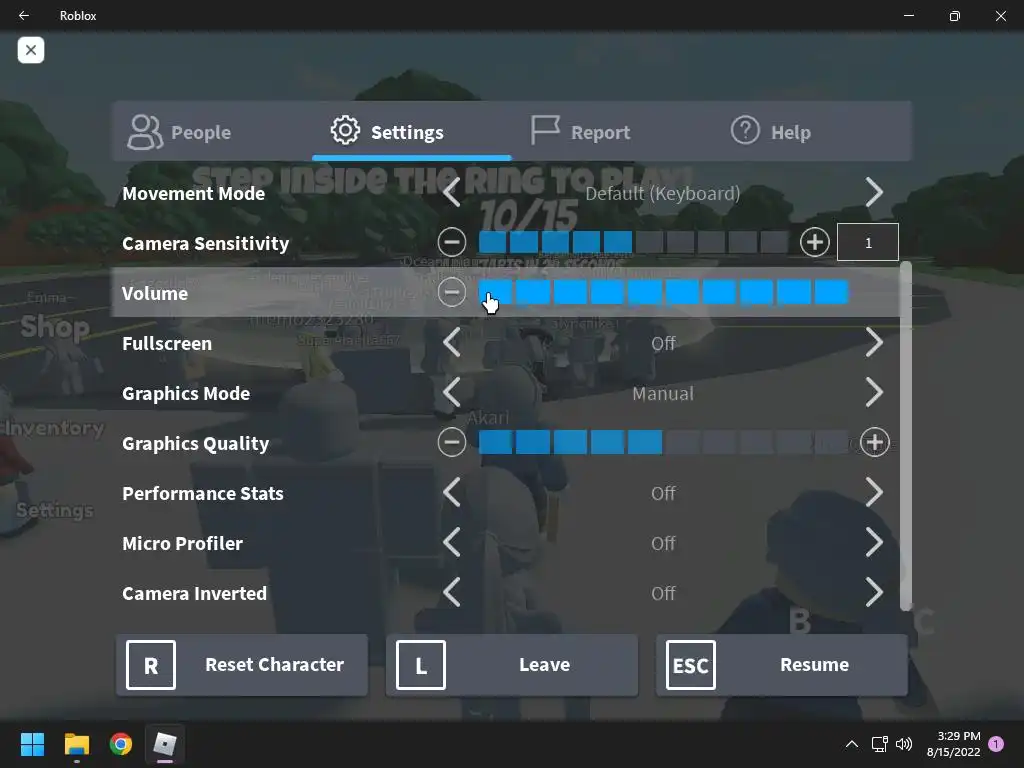
Task: Toggle Performance Stats with right arrow
Action: click(874, 492)
